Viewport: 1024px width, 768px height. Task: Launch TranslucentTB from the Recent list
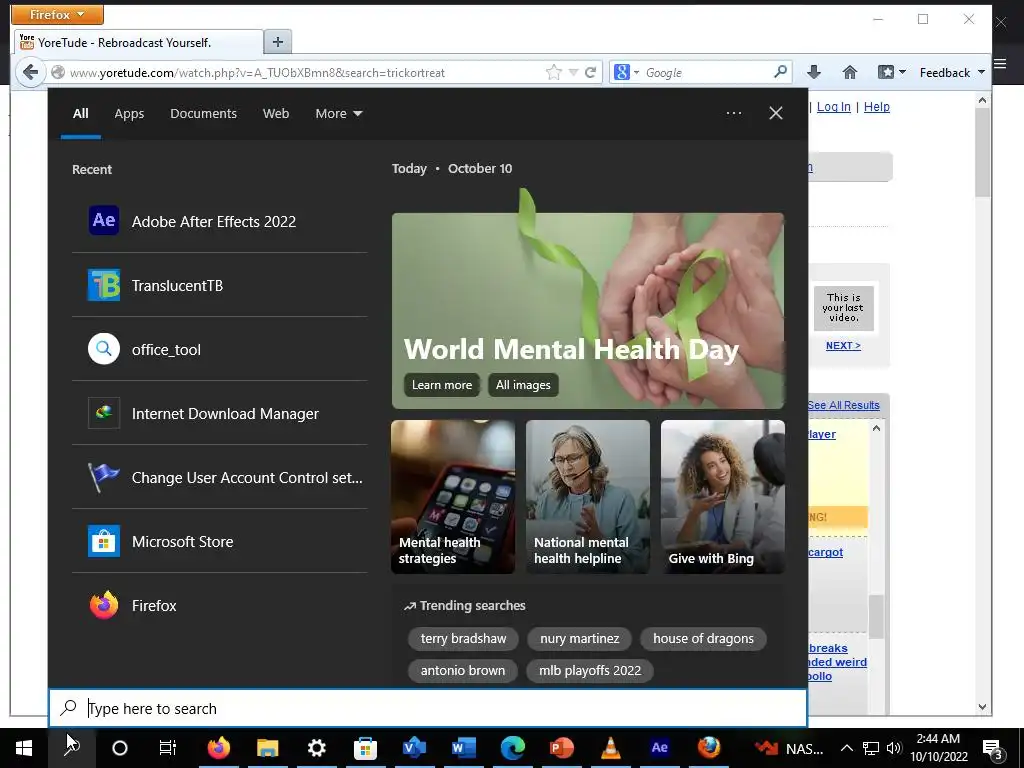[x=219, y=285]
